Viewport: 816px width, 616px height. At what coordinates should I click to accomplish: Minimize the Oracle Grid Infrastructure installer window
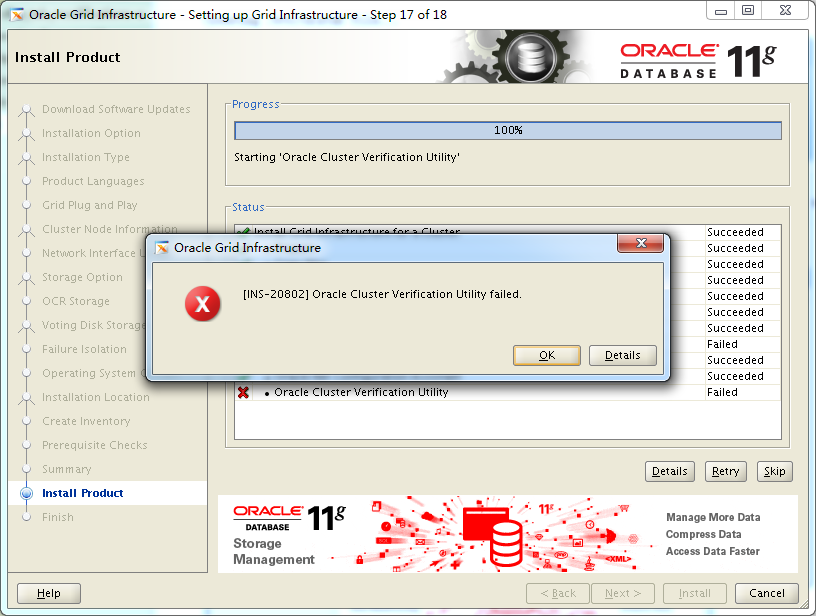[x=720, y=10]
